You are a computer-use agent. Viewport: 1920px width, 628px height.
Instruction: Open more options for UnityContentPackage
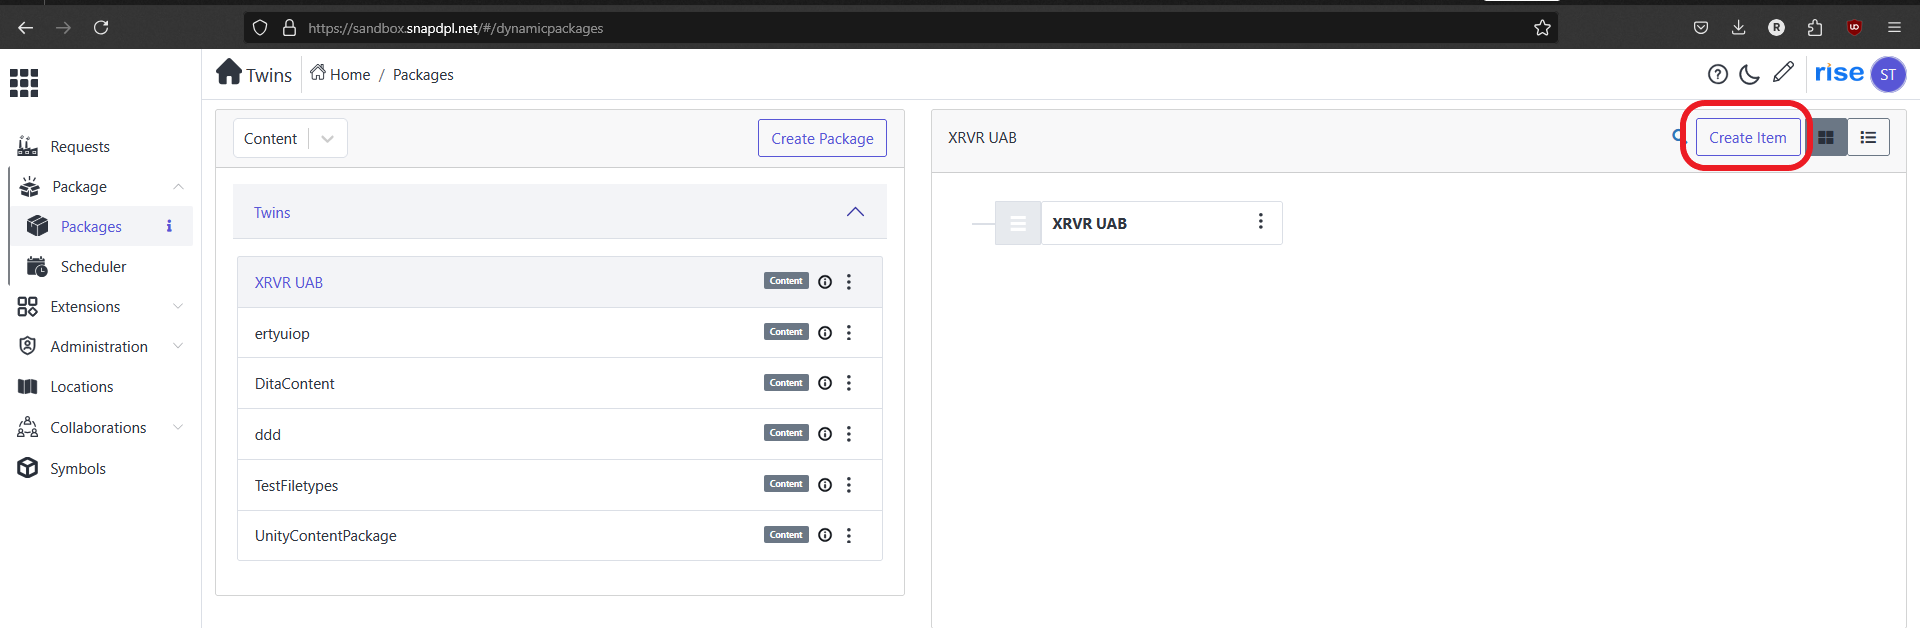click(x=849, y=535)
